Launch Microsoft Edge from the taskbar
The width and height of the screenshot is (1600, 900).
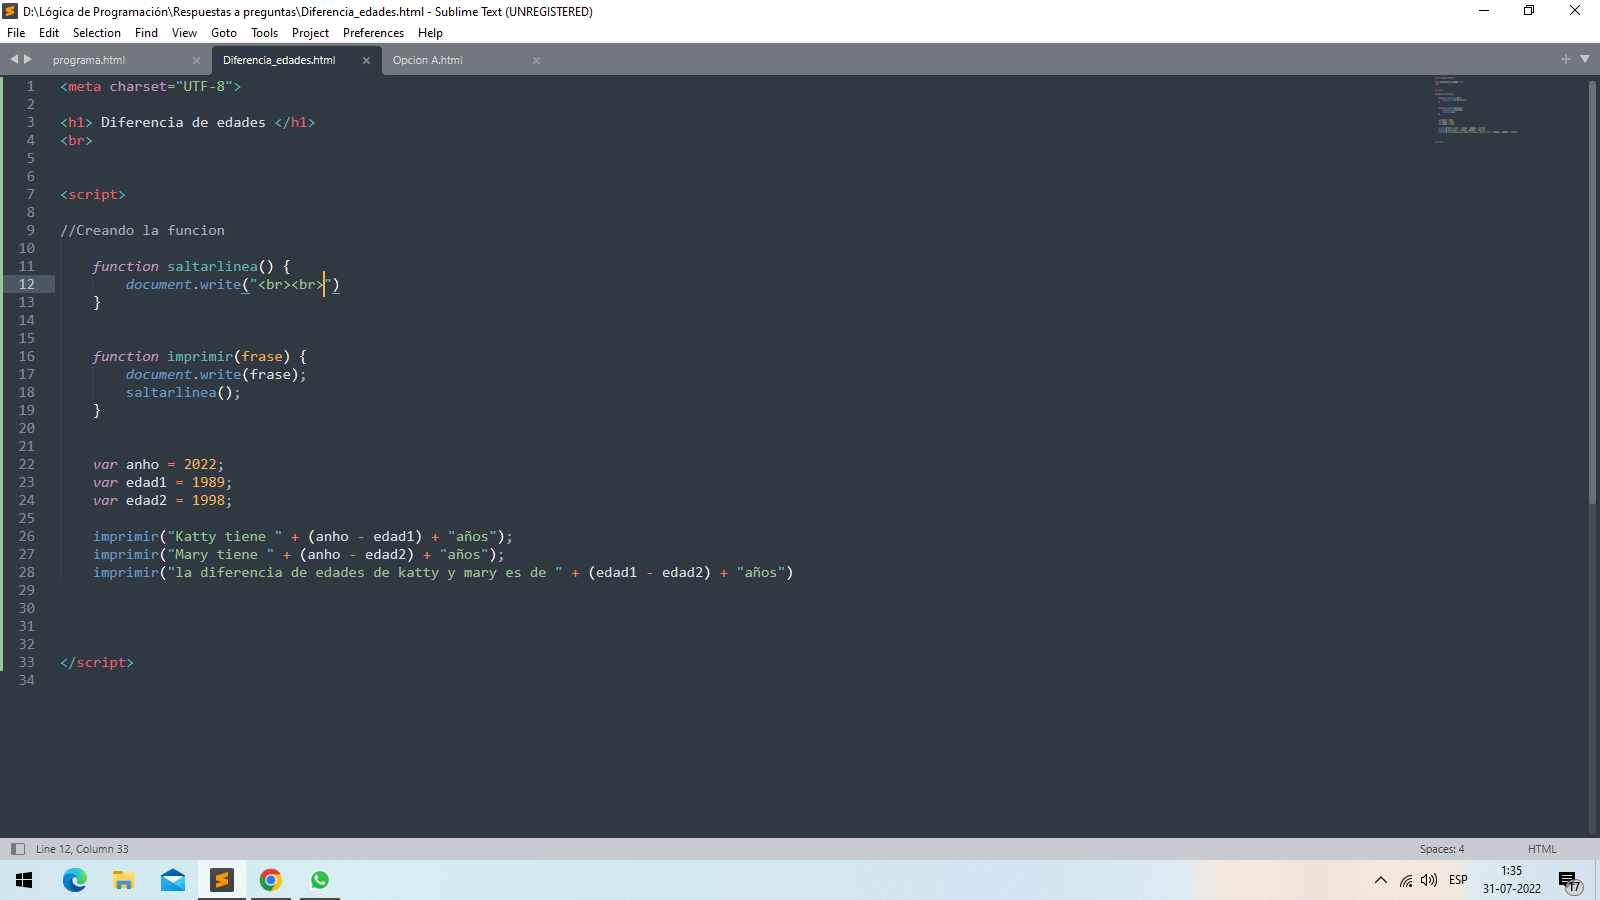pos(74,880)
